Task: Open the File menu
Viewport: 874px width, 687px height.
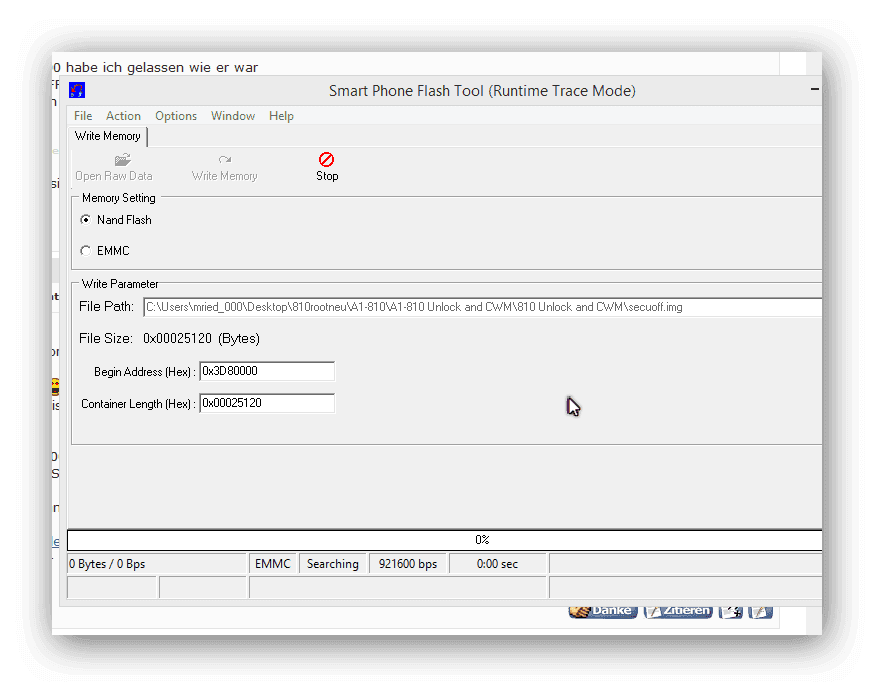Action: [x=83, y=116]
